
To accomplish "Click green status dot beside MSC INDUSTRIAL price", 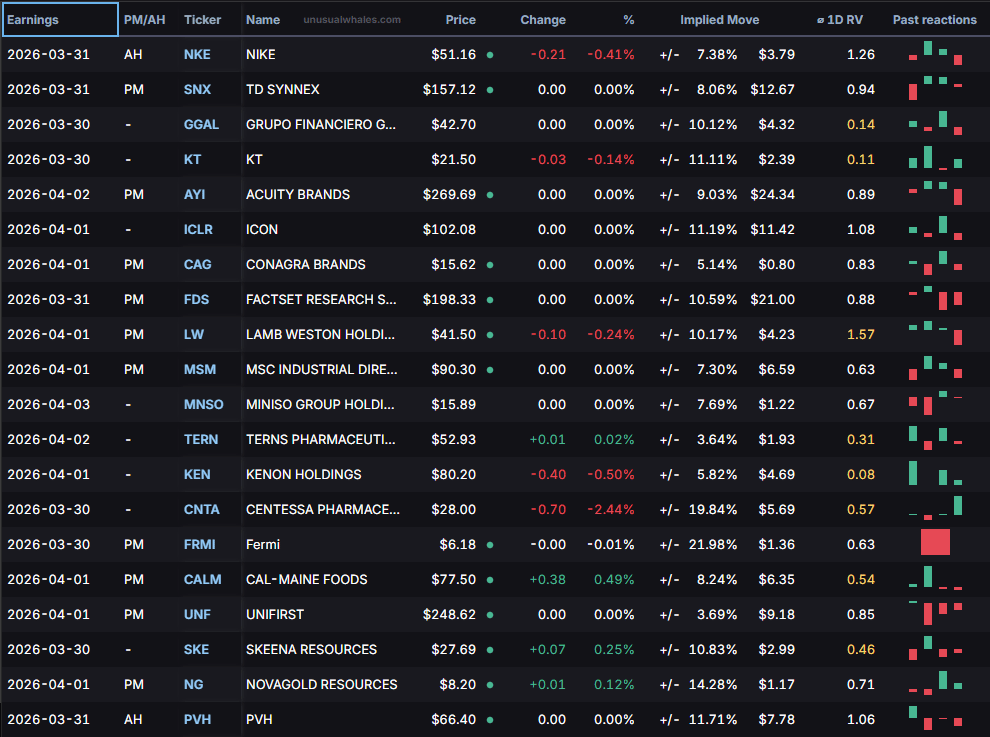I will [490, 370].
